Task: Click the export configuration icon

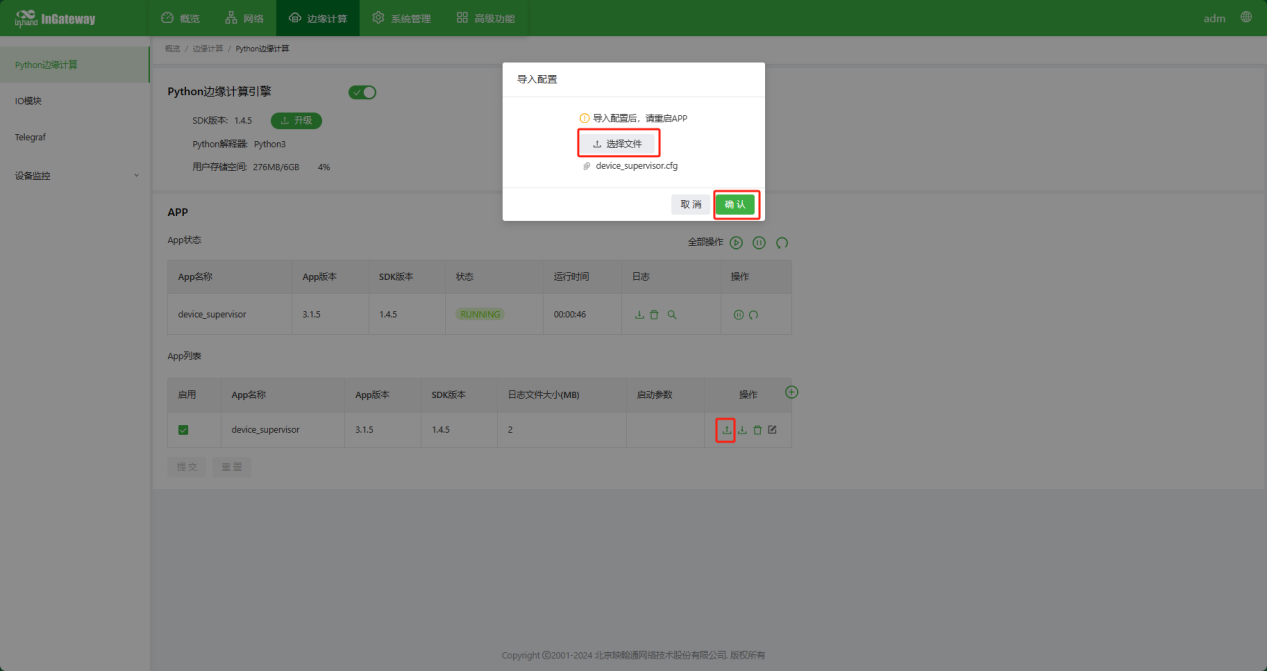Action: 742,430
